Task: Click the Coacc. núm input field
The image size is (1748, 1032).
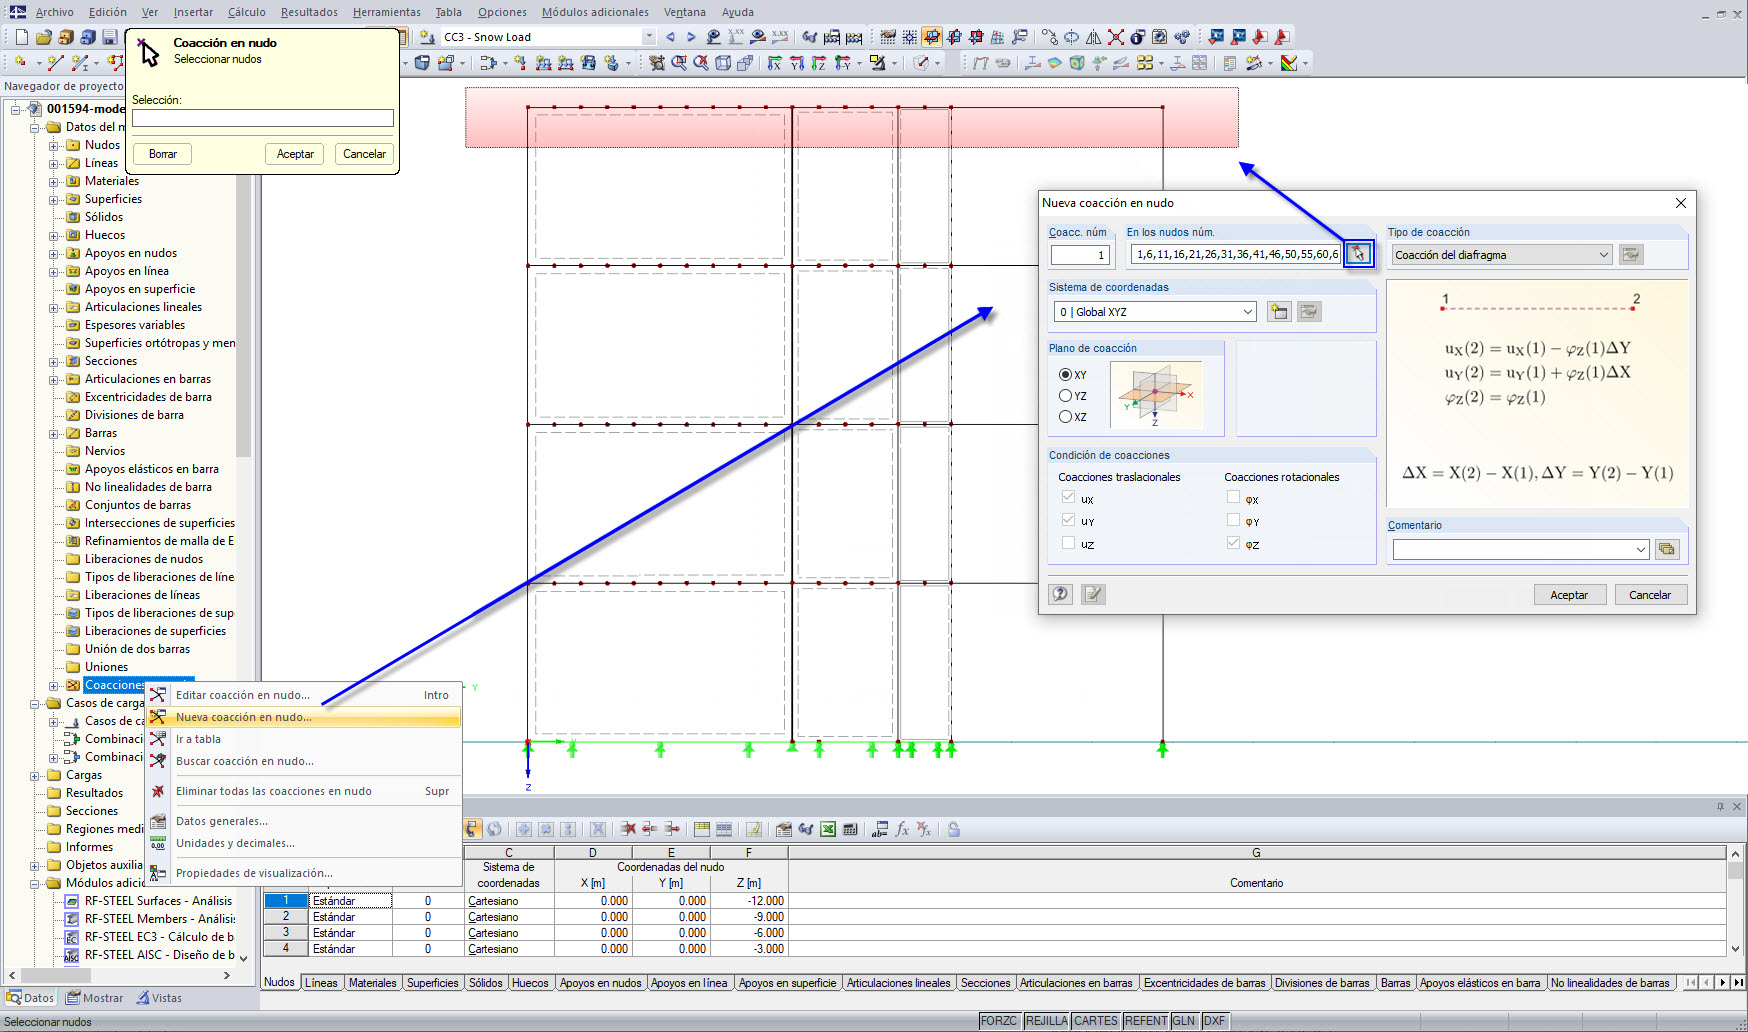Action: [x=1080, y=255]
